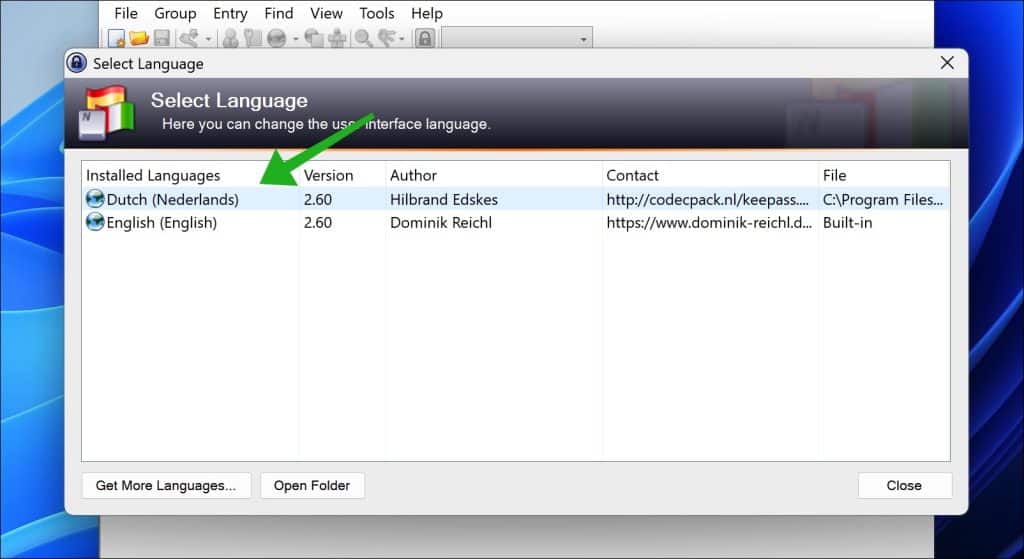Image resolution: width=1024 pixels, height=559 pixels.
Task: Open the Add Entry dropdown arrow
Action: coord(208,39)
